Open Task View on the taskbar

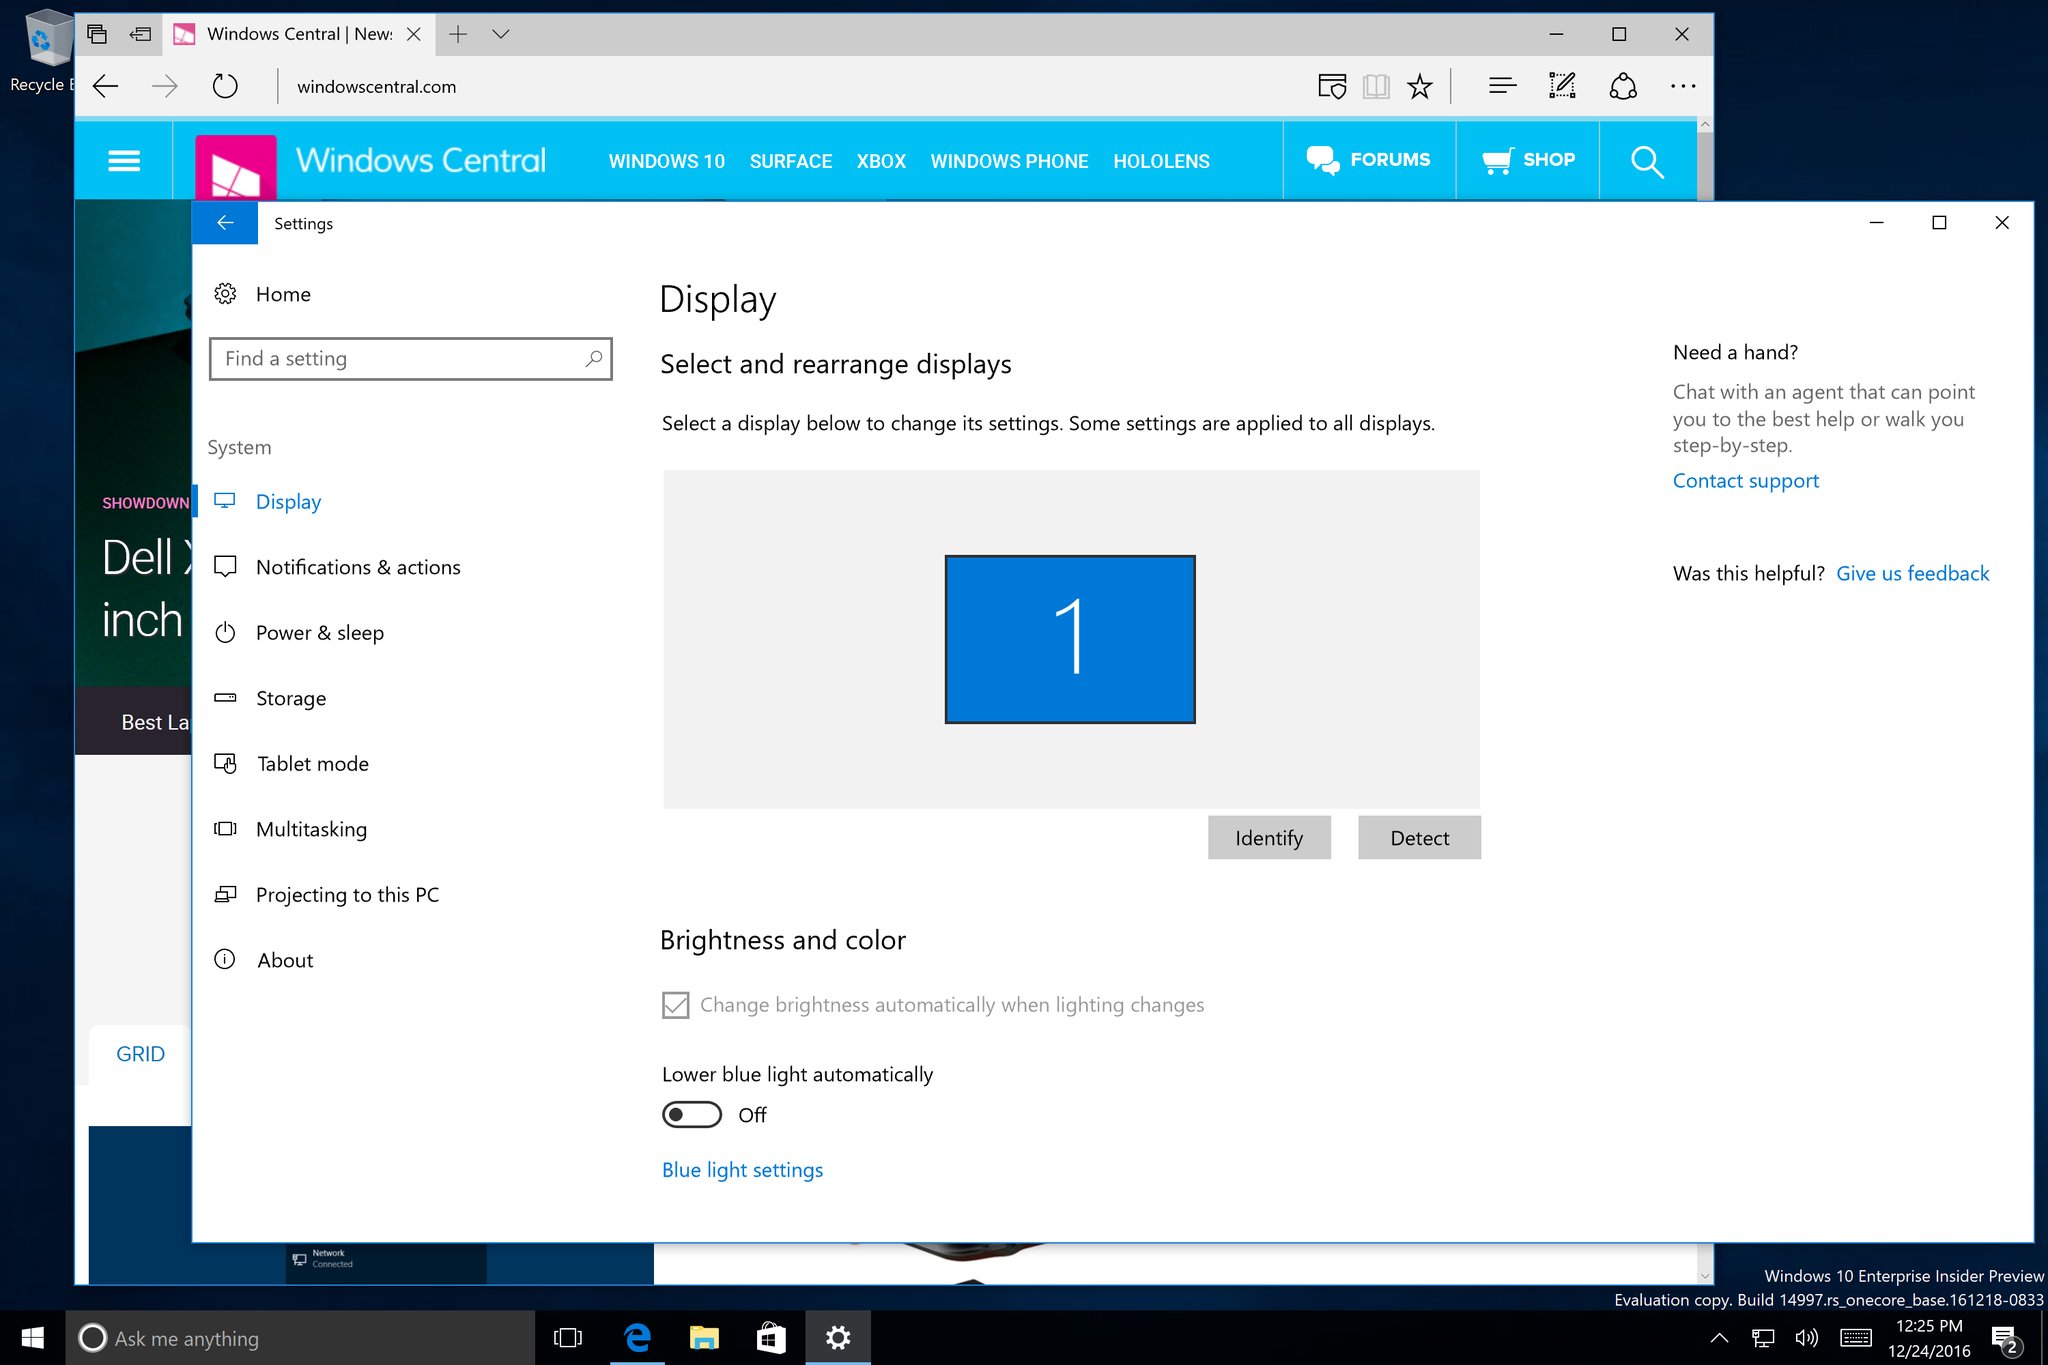pyautogui.click(x=568, y=1338)
